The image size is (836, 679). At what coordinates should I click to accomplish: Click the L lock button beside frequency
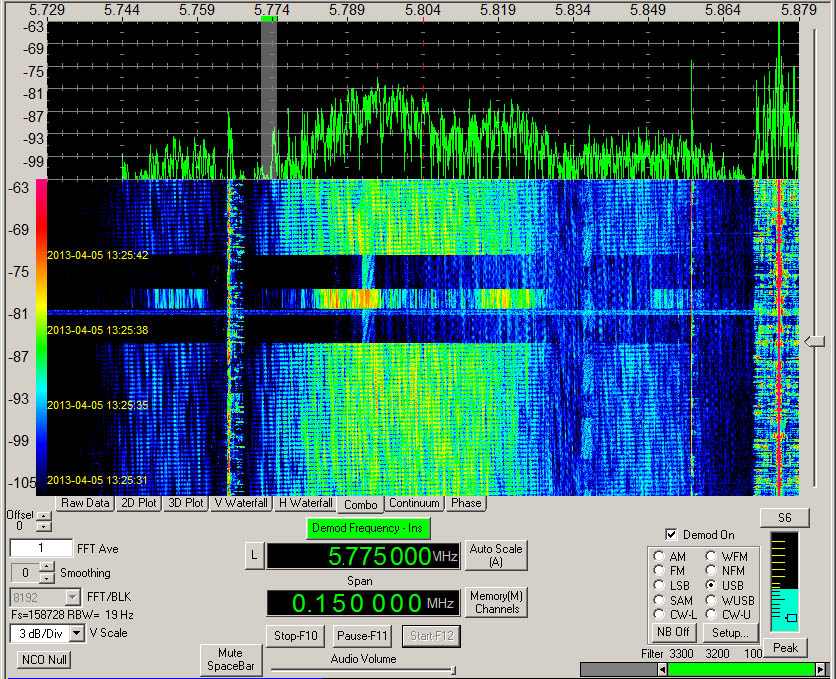pos(254,556)
